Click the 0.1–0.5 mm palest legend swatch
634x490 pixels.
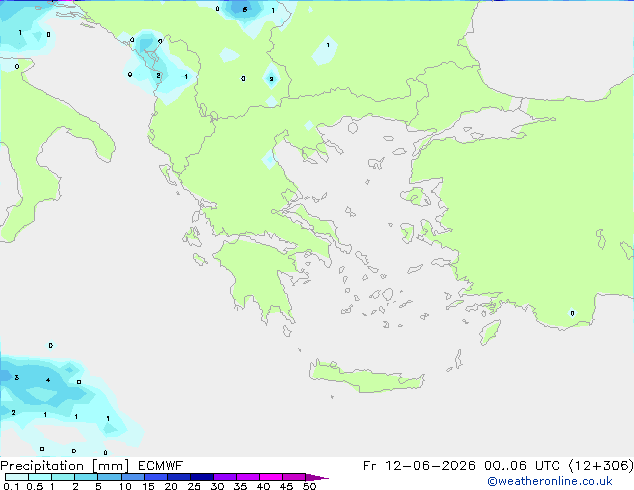coord(17,477)
